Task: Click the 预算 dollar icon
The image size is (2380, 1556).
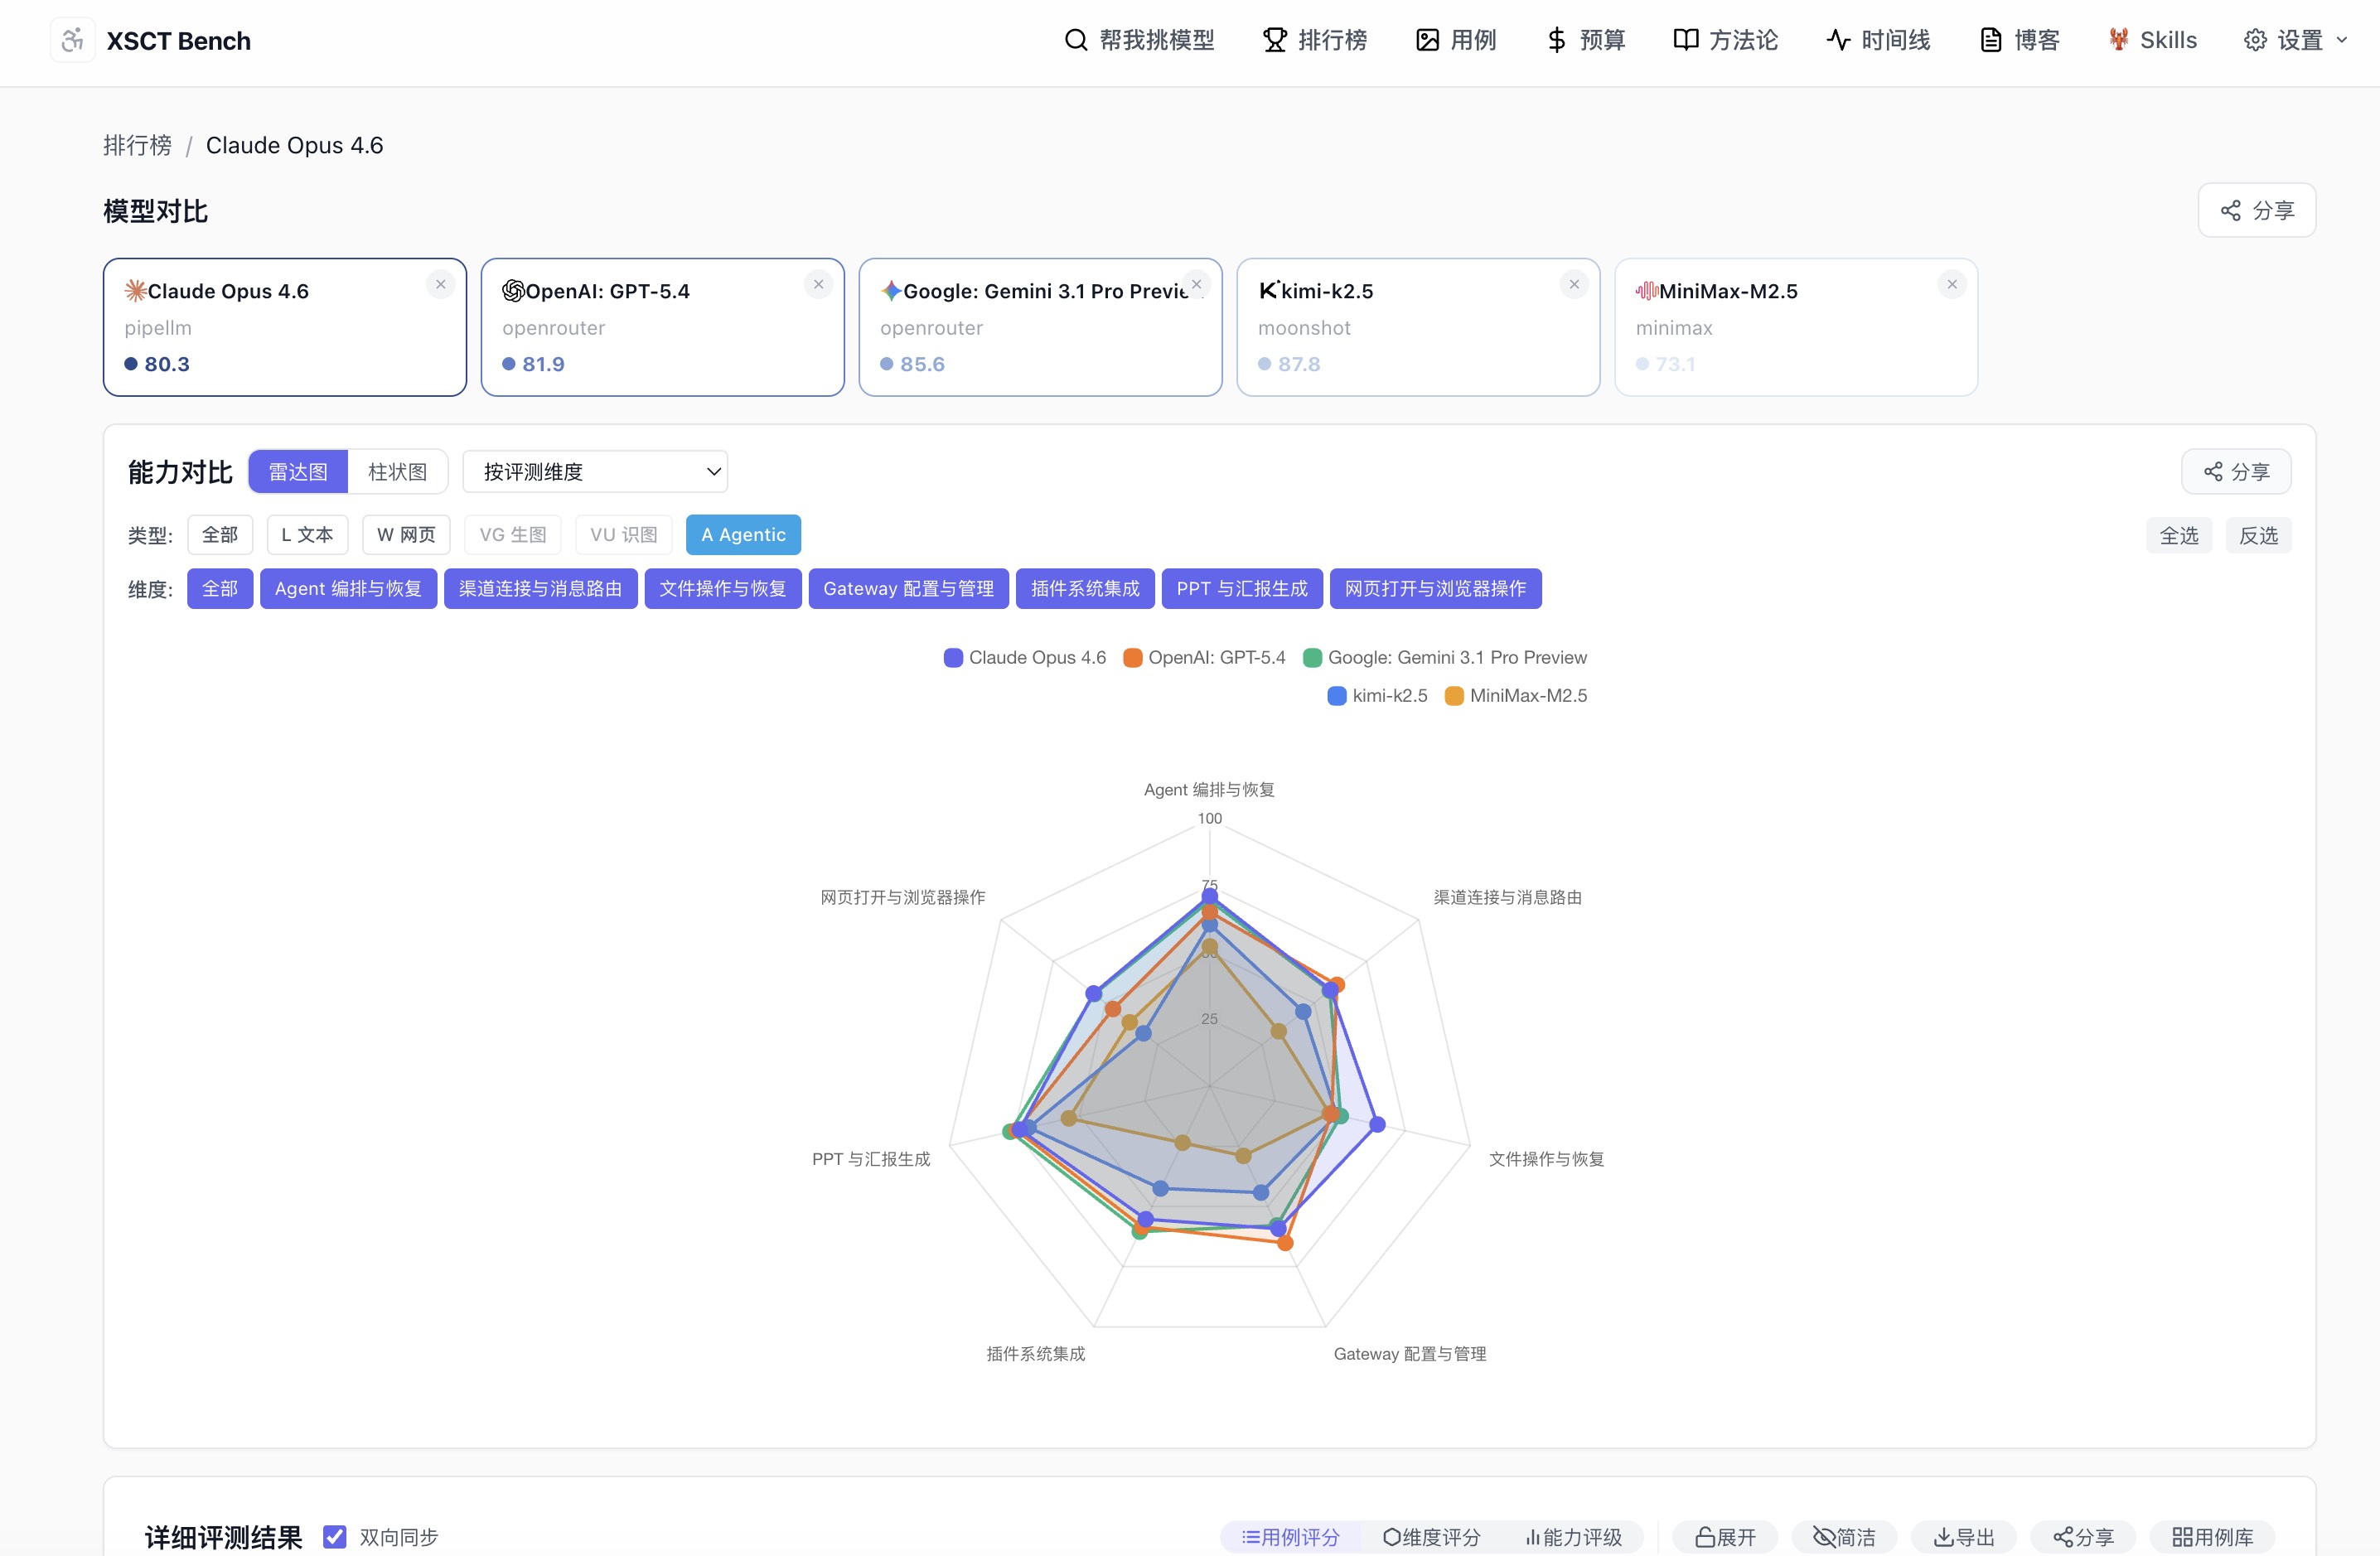Action: coord(1556,40)
